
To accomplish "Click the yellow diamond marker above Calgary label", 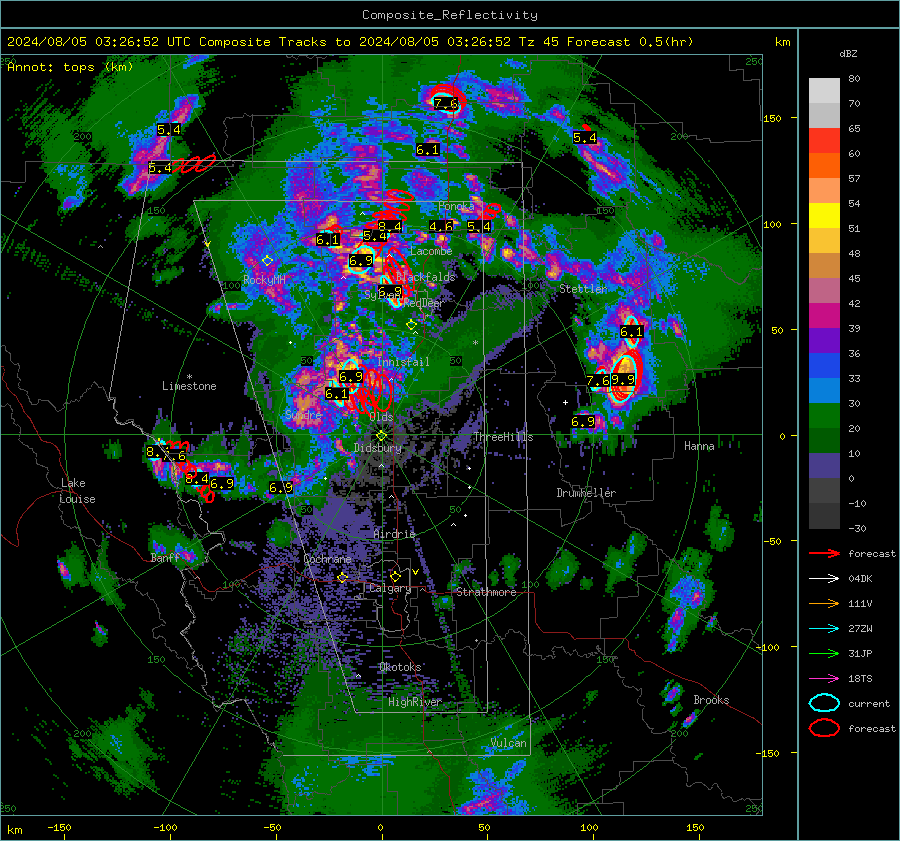I will [395, 576].
